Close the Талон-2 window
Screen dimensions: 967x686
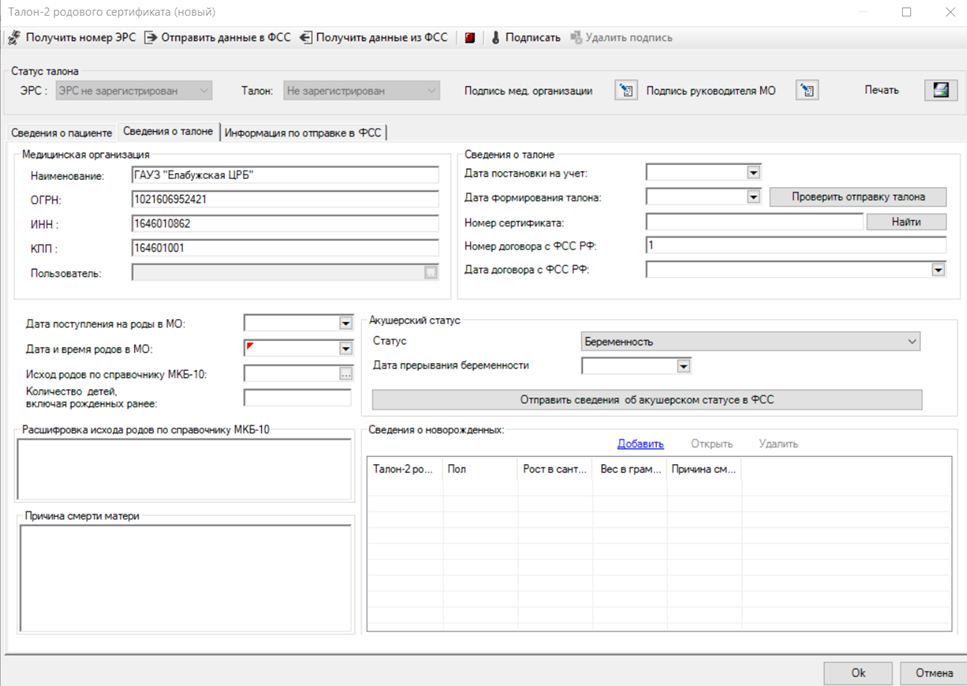950,12
